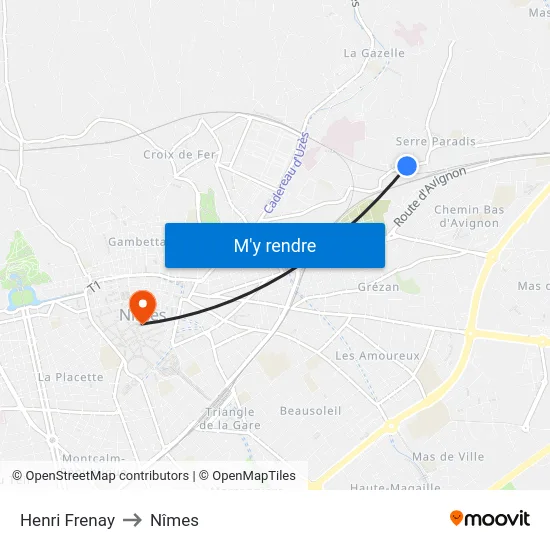The image size is (550, 550).
Task: Open the Moovit logo
Action: tap(490, 519)
